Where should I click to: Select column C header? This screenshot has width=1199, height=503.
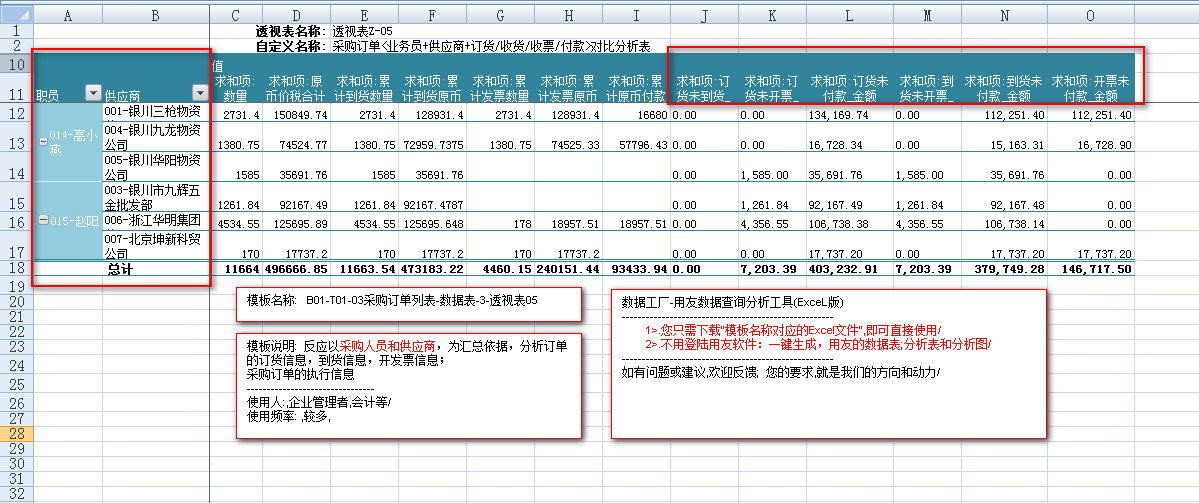point(235,16)
